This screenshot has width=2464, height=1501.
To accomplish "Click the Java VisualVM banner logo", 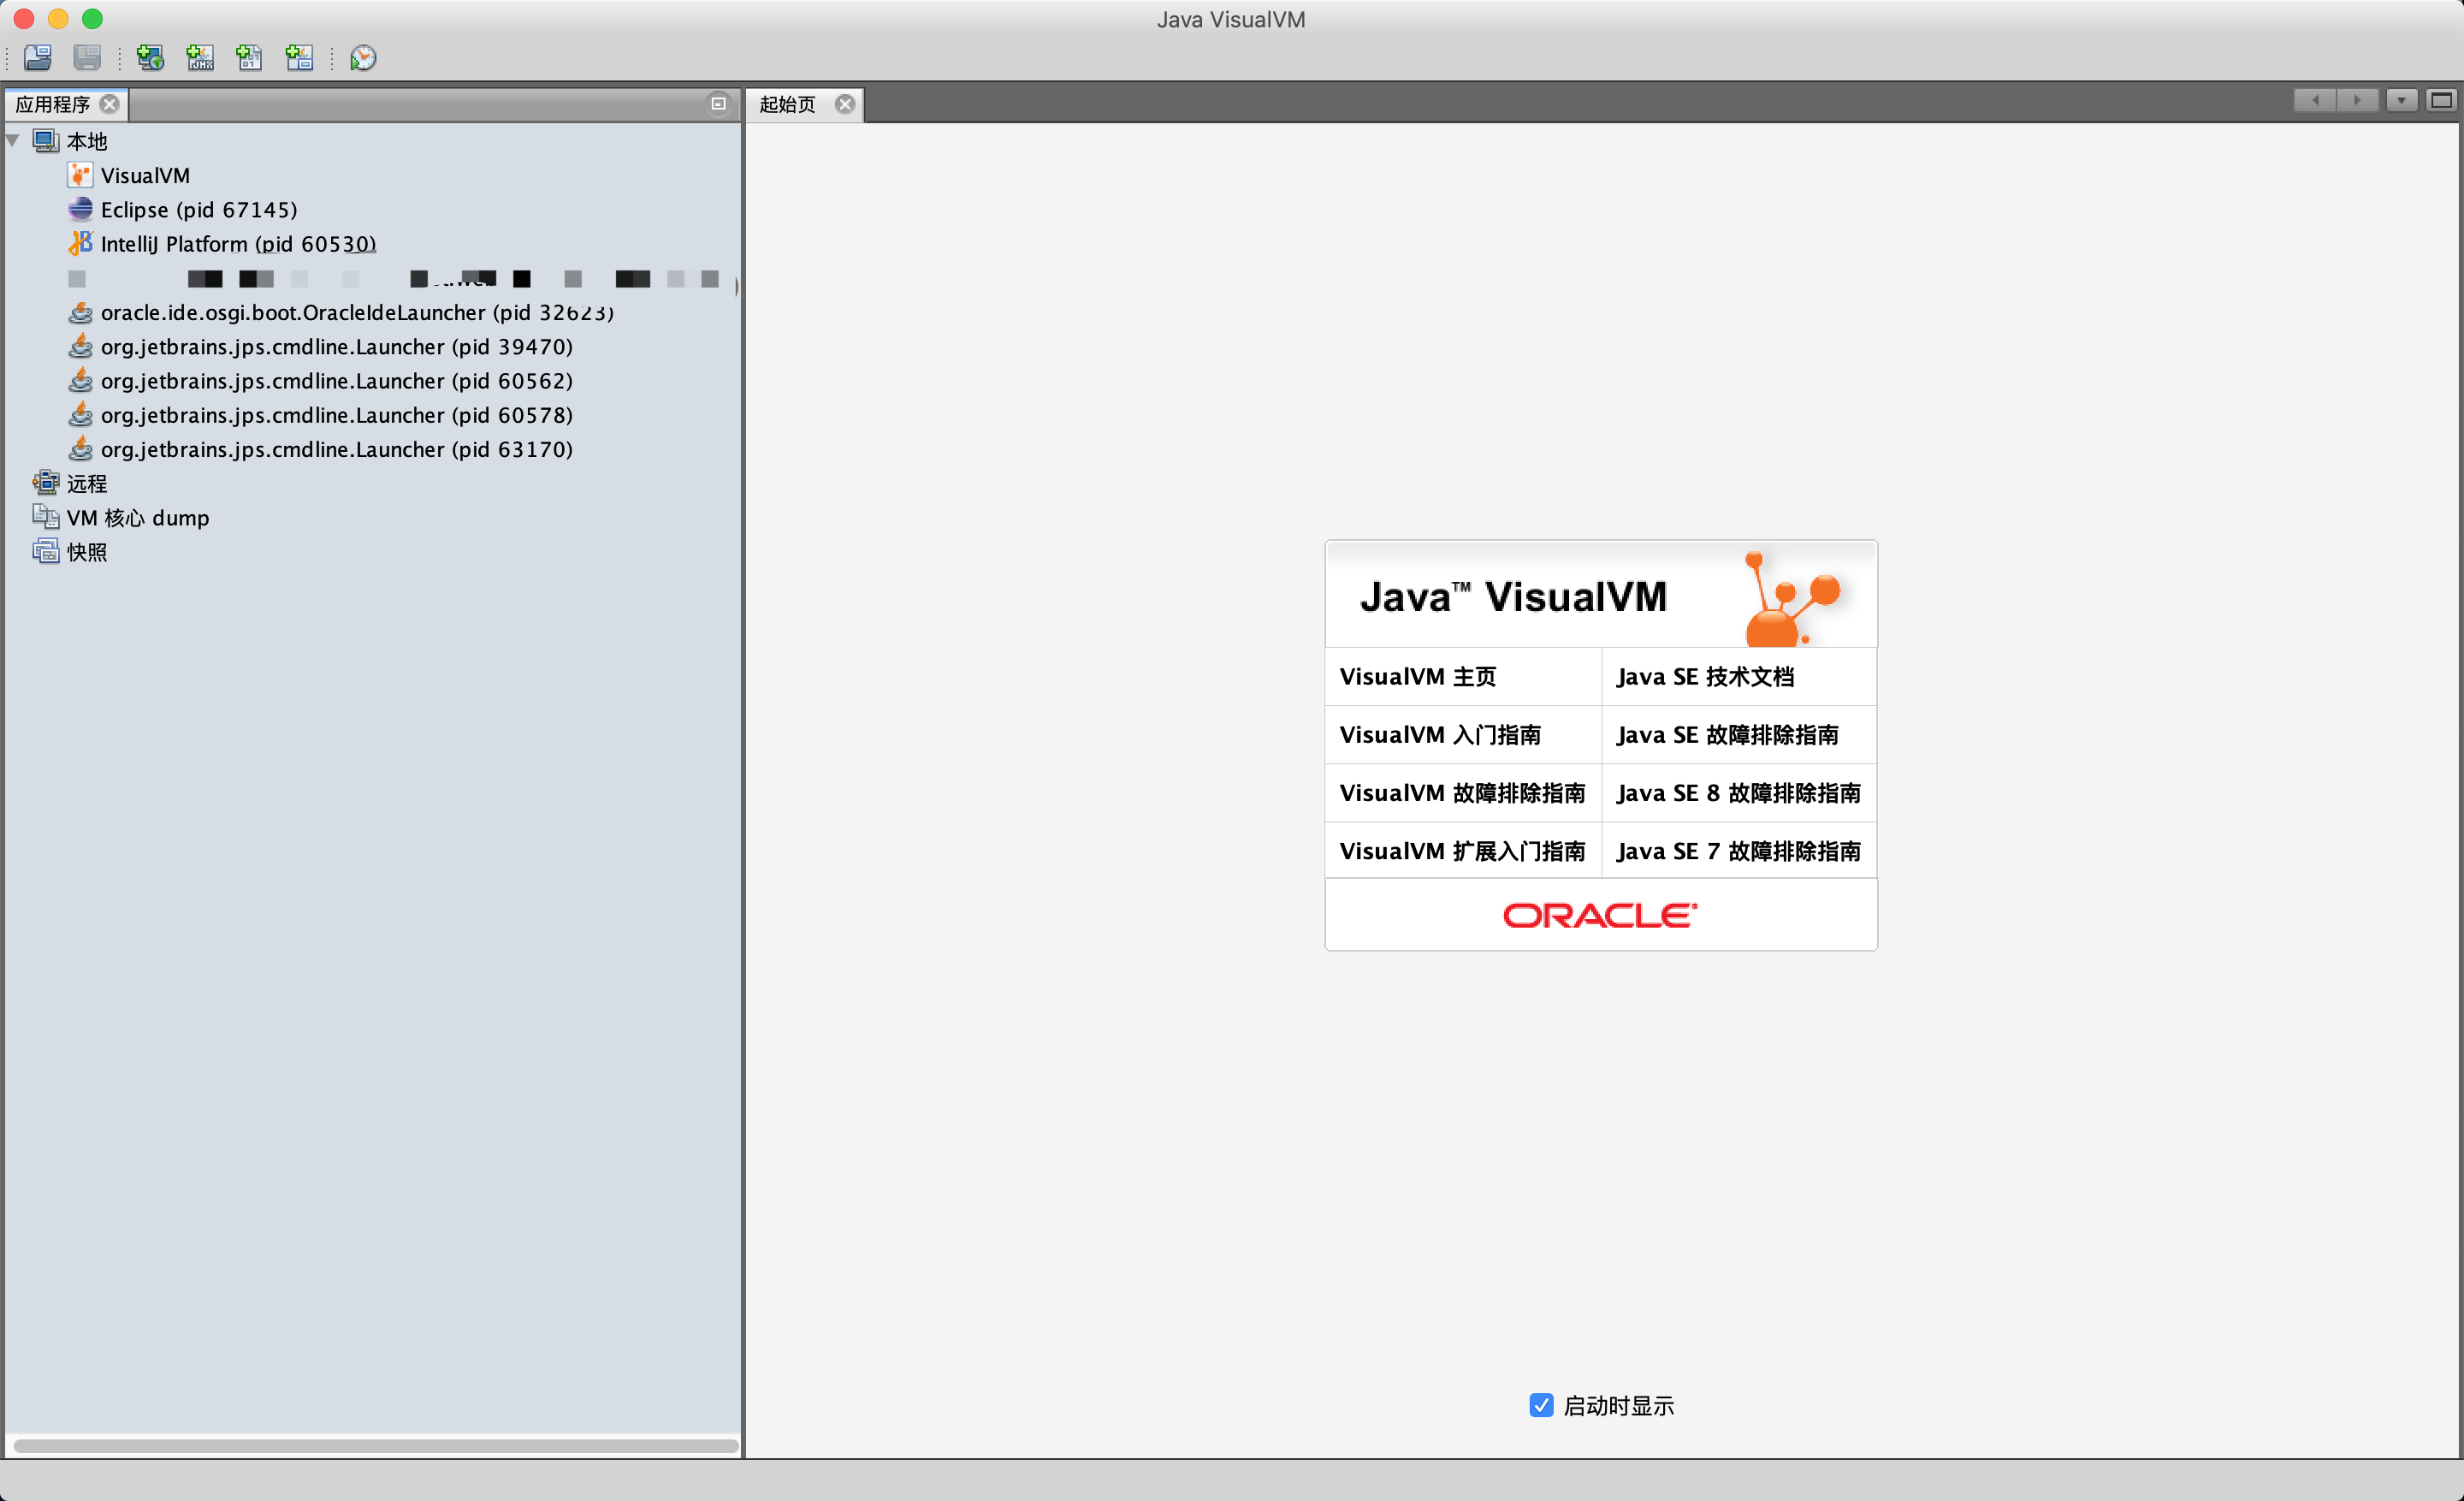I will click(1600, 595).
